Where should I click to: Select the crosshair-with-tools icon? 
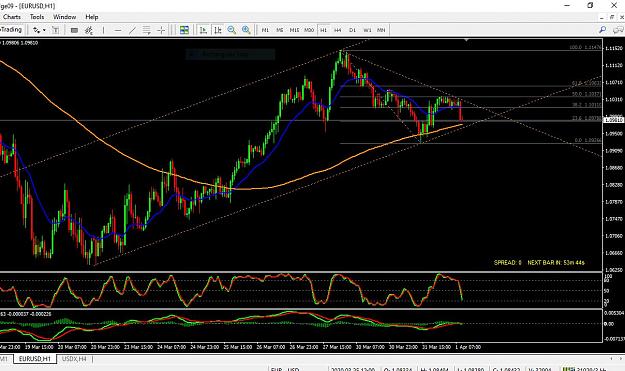pos(89,30)
